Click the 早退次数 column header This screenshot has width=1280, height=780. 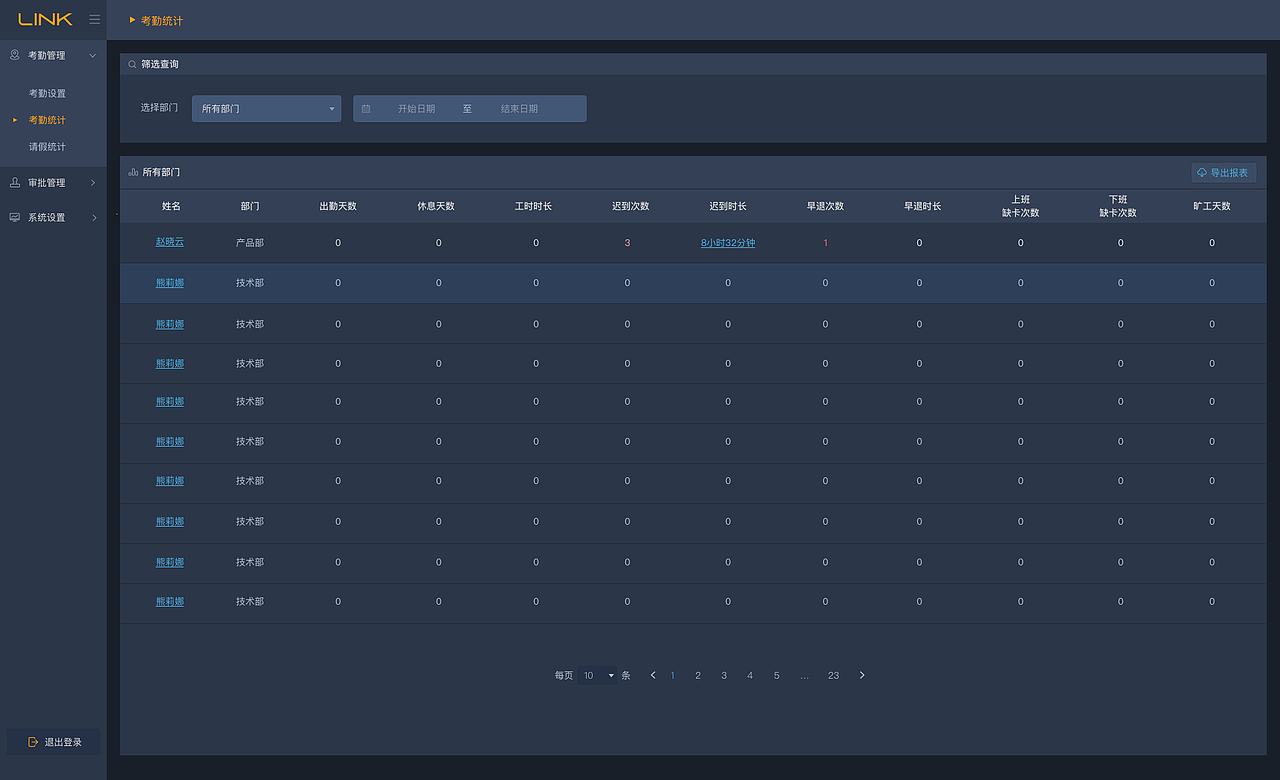[x=826, y=206]
